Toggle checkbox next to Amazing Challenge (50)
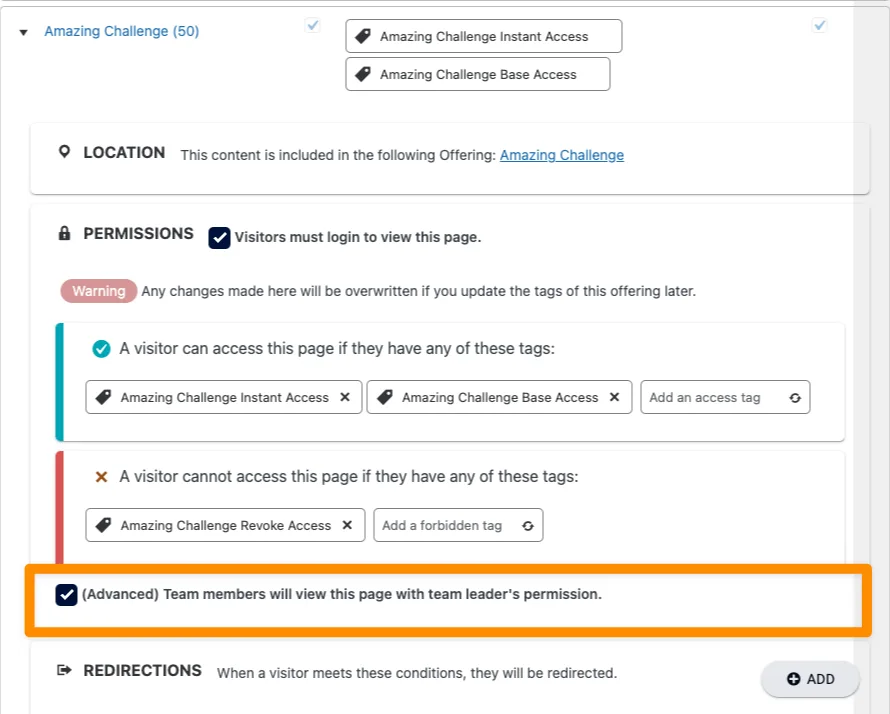 coord(313,26)
